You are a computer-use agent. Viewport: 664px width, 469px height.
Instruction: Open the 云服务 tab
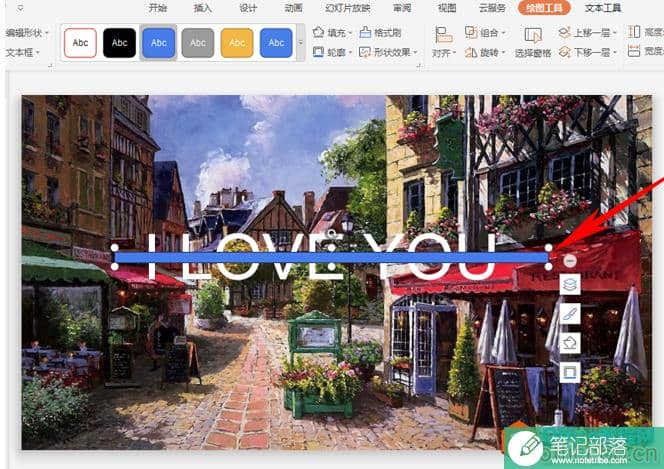point(492,8)
